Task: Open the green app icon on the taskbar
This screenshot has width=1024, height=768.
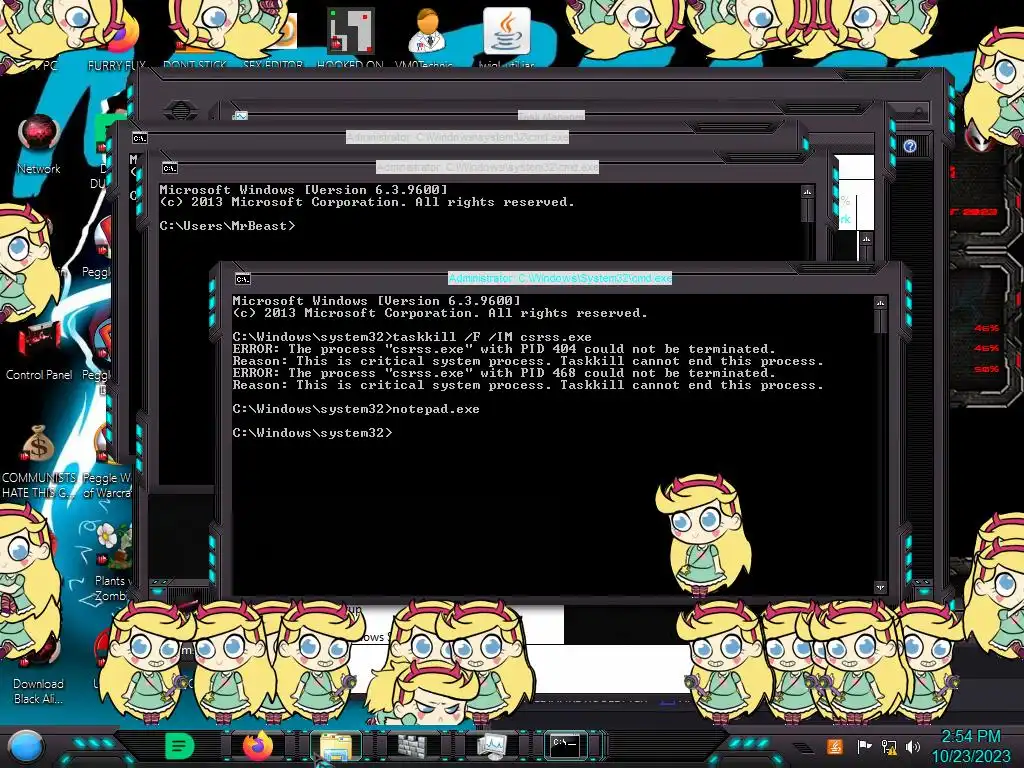Action: pos(180,746)
